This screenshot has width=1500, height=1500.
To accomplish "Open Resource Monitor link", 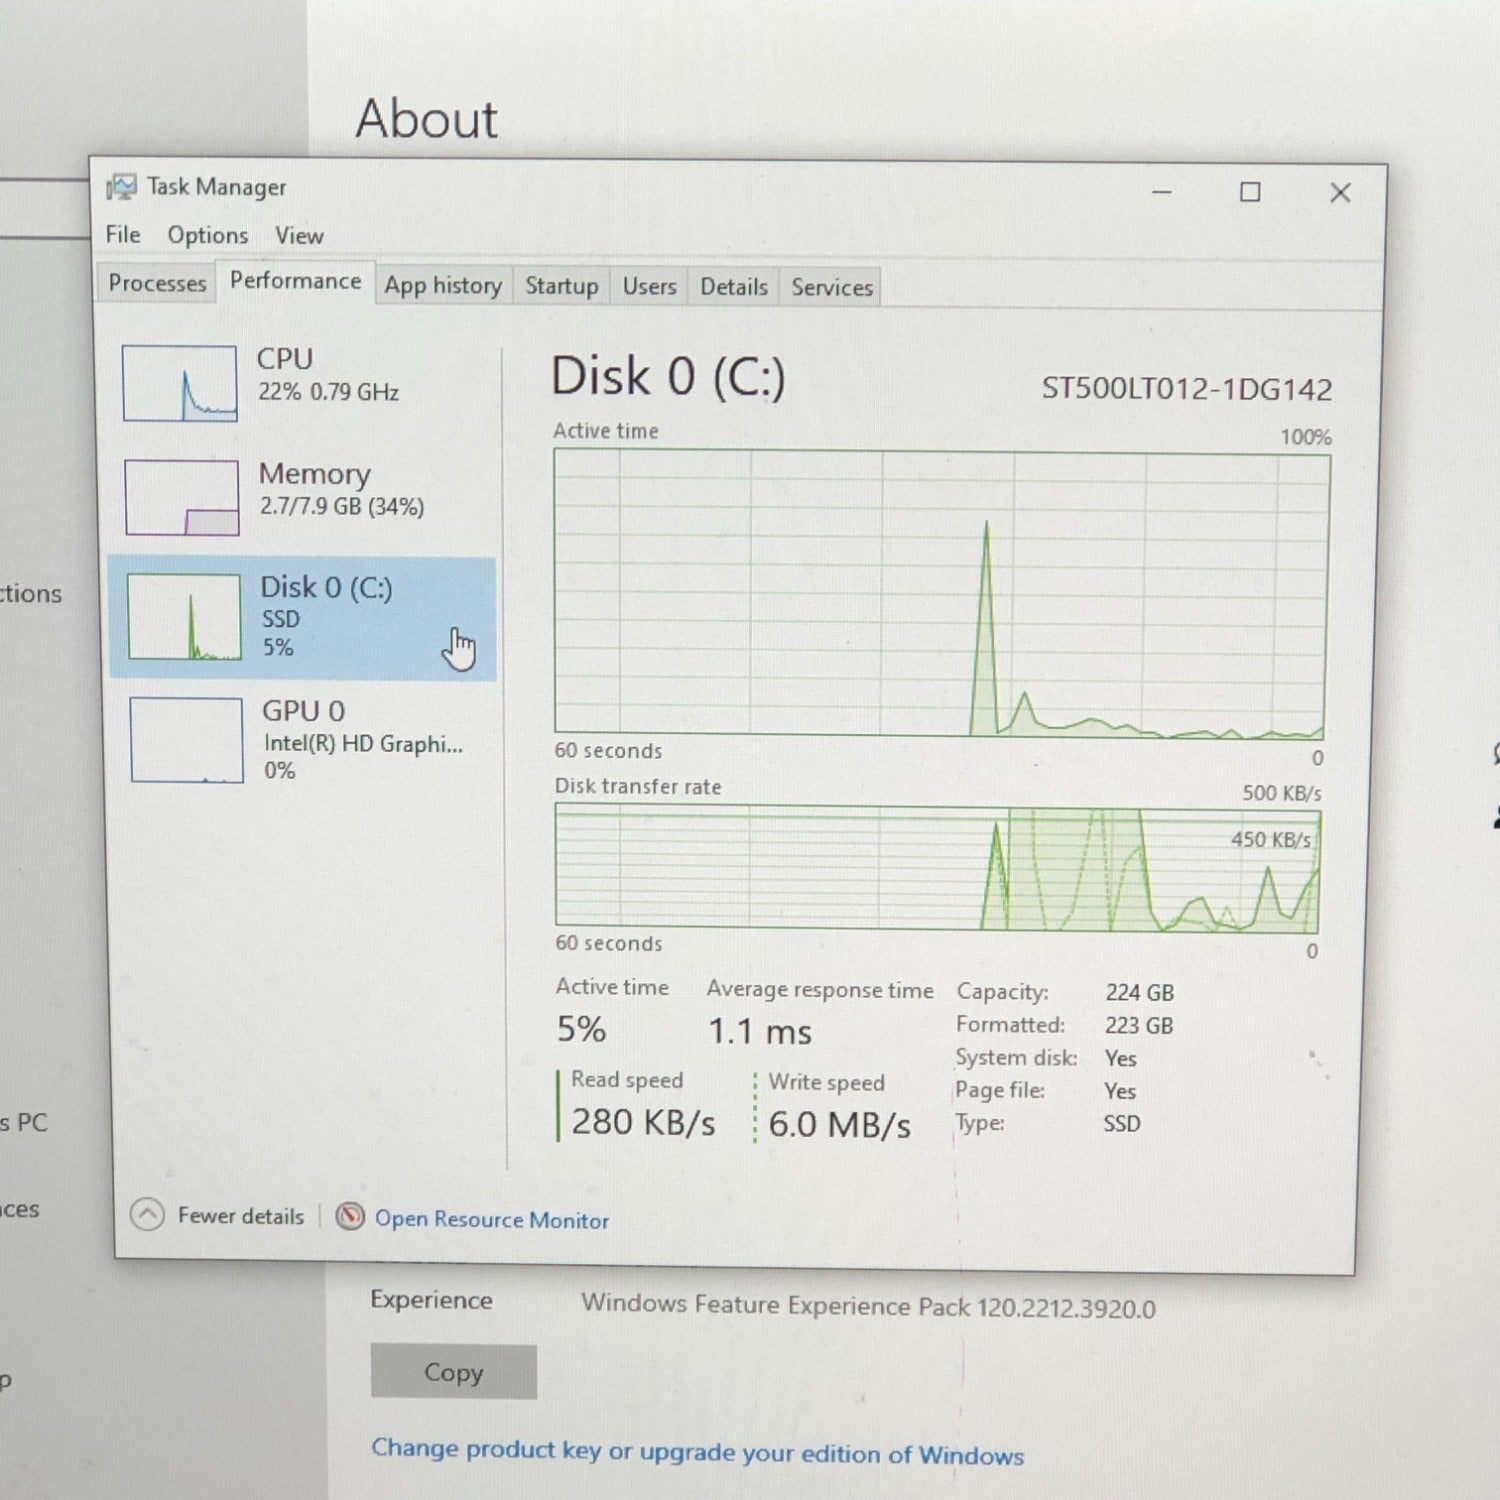I will (x=491, y=1219).
